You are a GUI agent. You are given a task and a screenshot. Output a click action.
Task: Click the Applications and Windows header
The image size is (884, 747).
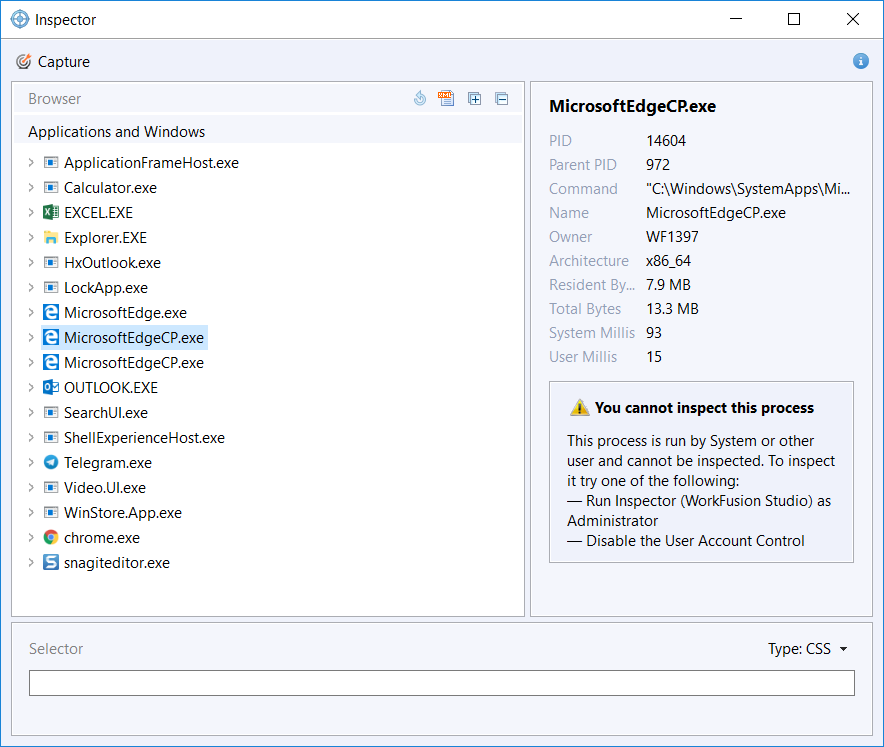pyautogui.click(x=117, y=131)
